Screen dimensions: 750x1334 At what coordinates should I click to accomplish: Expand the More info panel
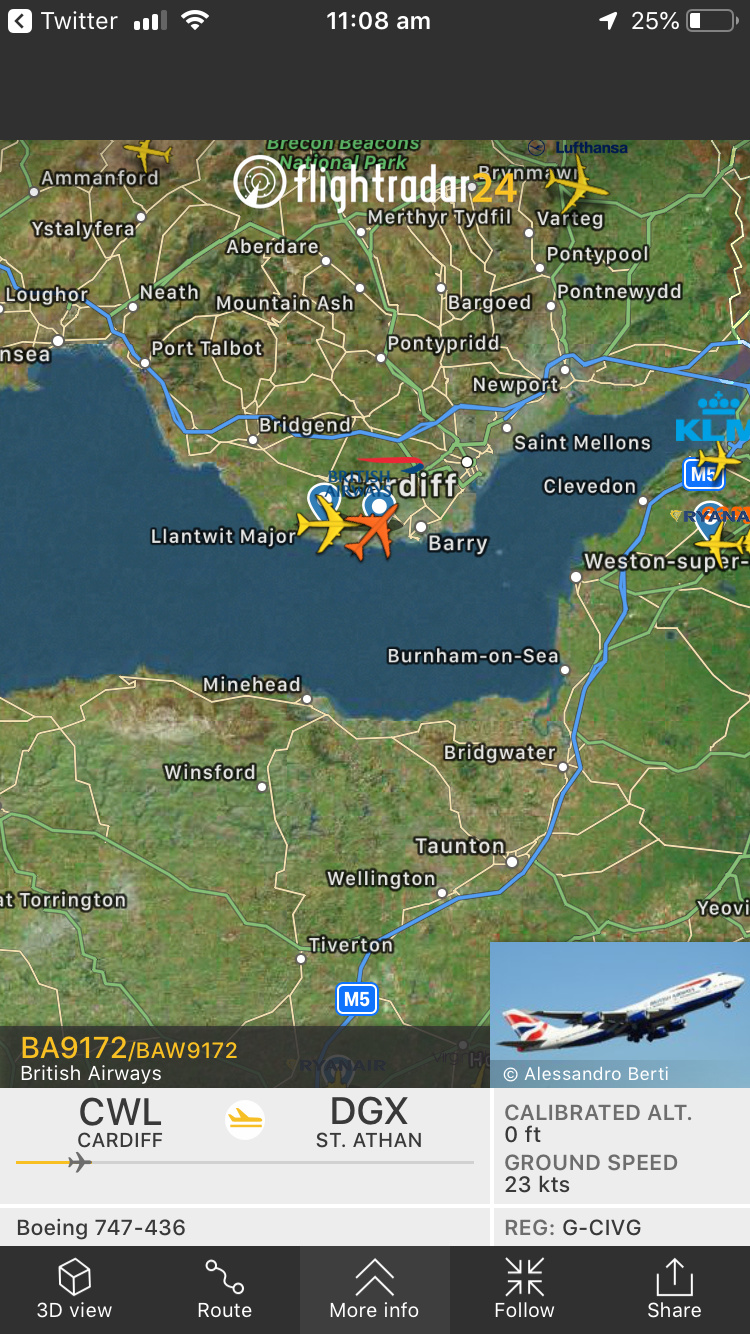(x=375, y=1290)
